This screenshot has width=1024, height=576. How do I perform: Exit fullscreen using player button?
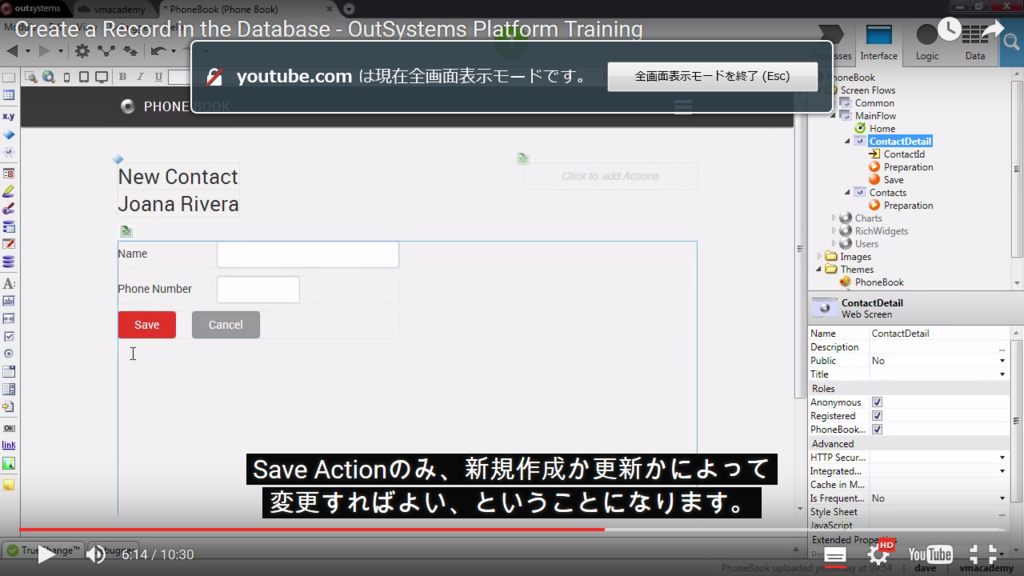click(x=982, y=555)
